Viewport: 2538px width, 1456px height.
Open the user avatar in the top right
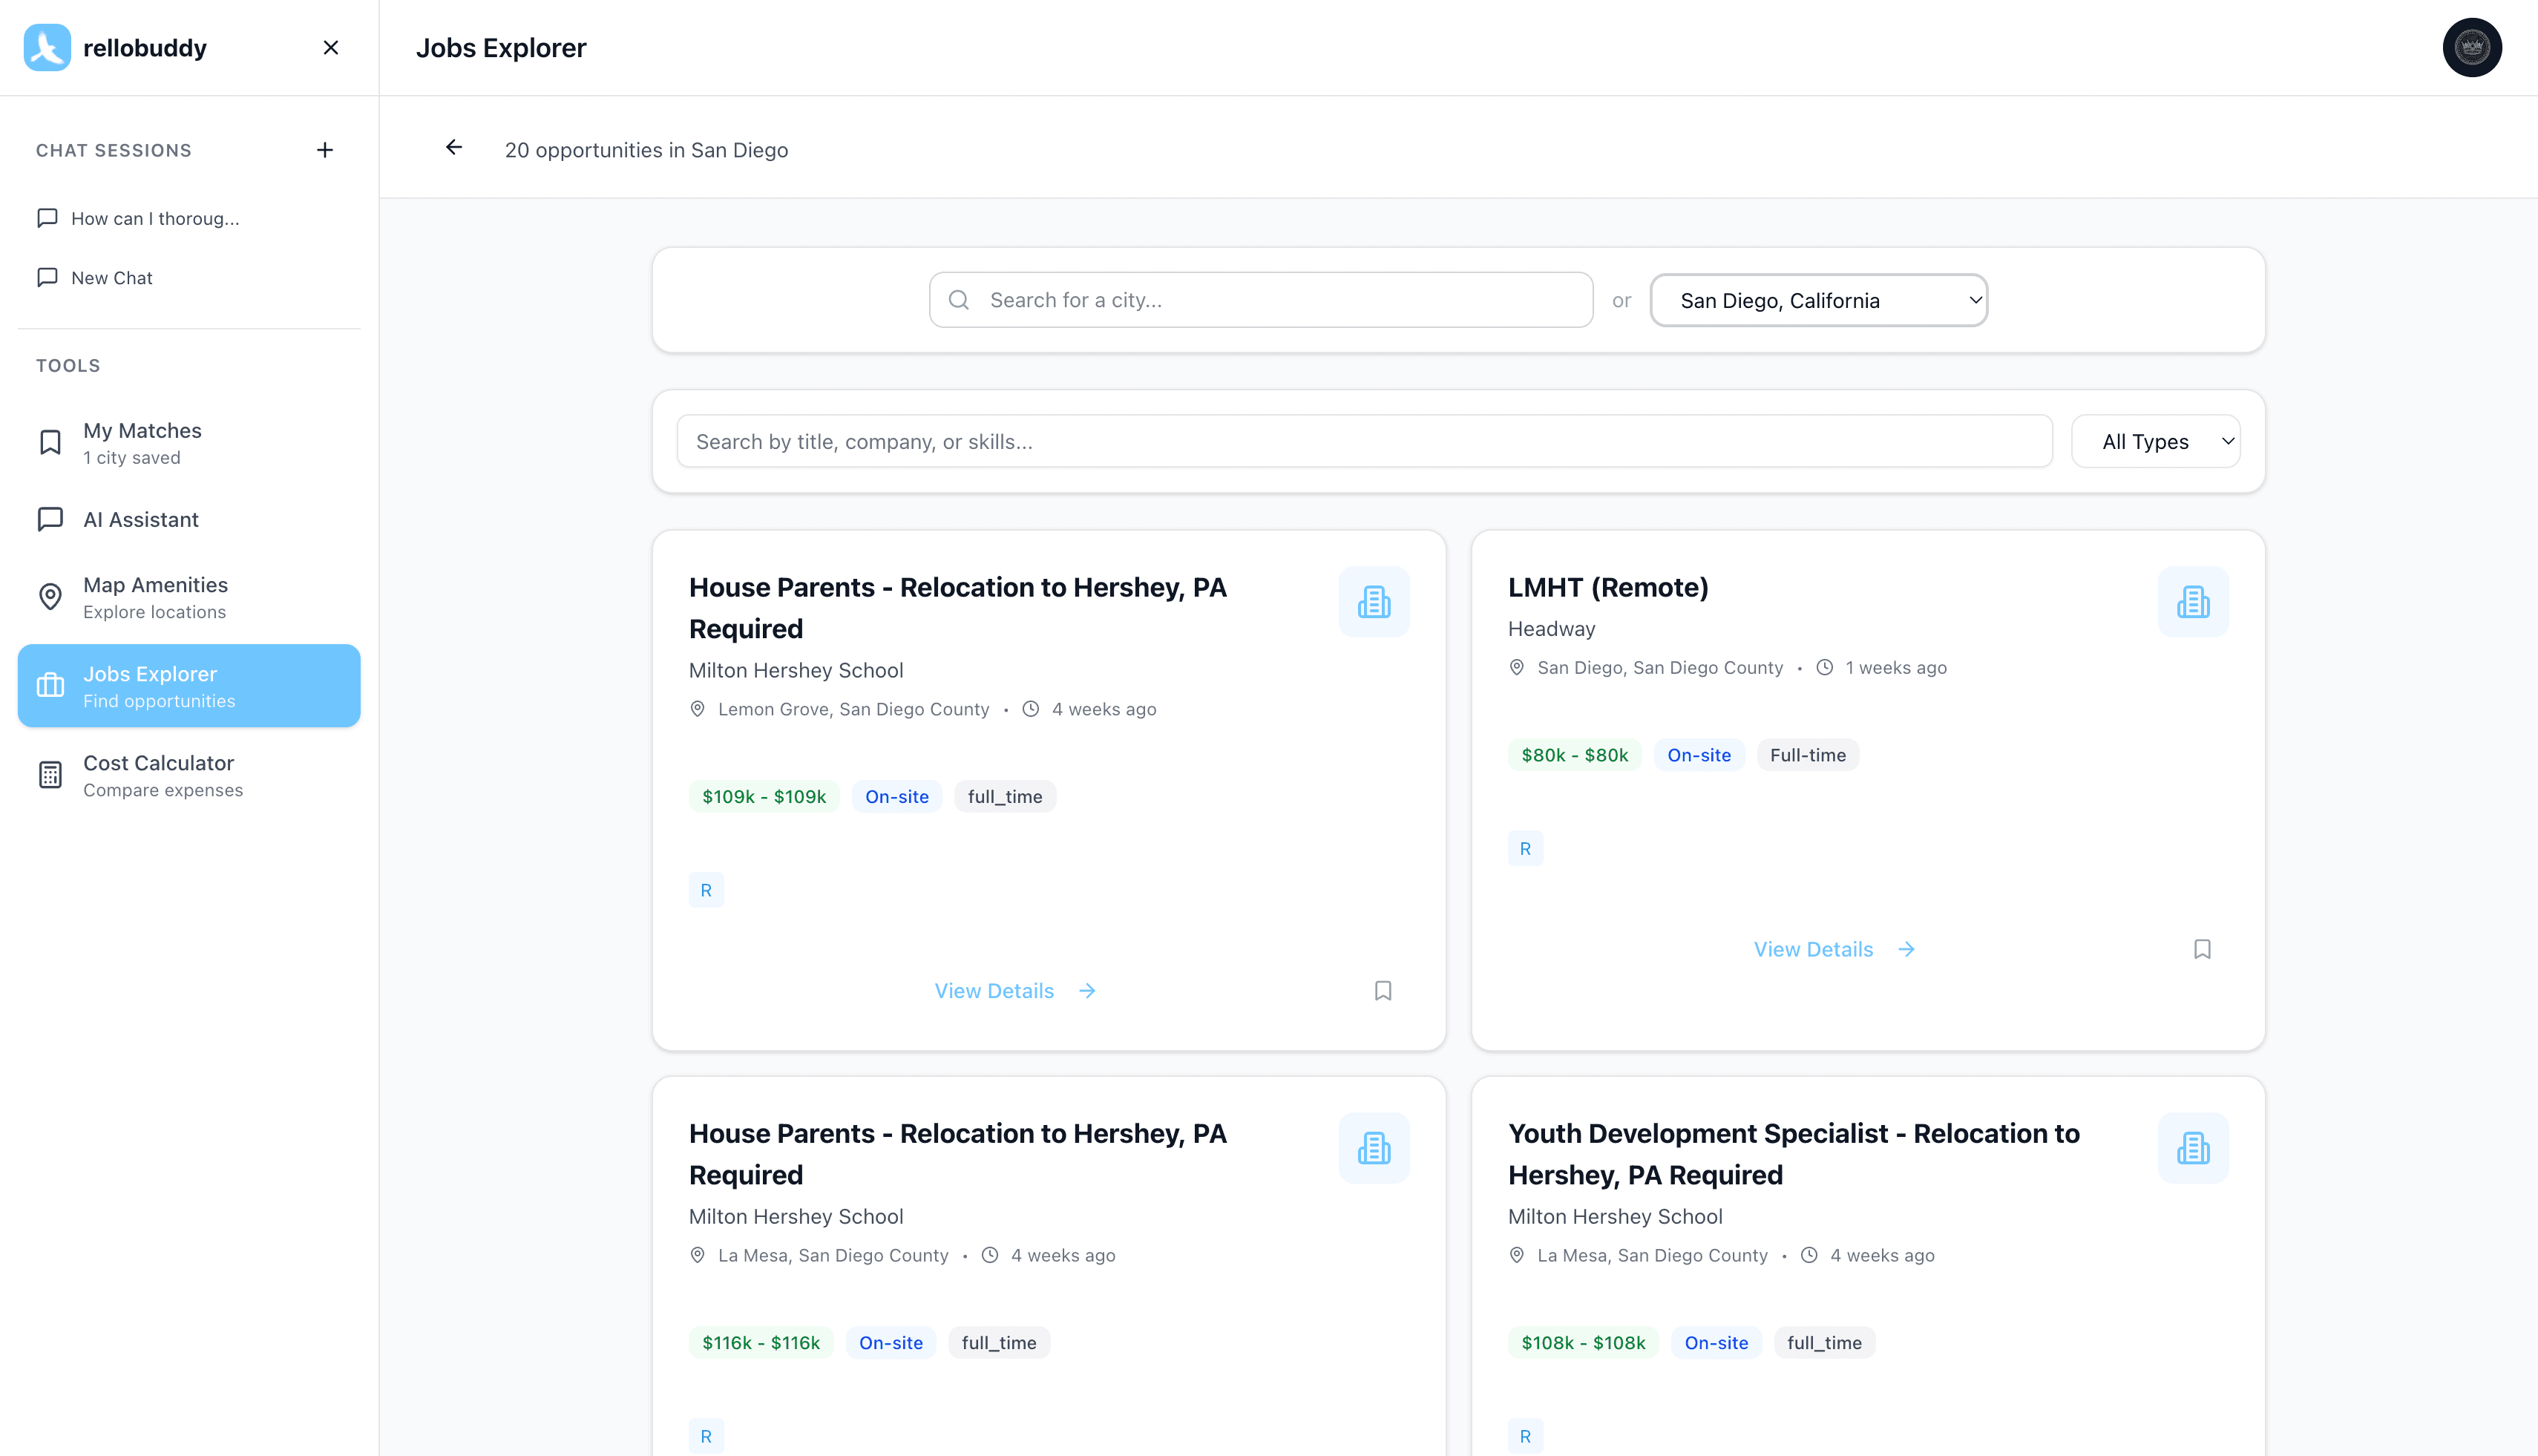point(2472,47)
